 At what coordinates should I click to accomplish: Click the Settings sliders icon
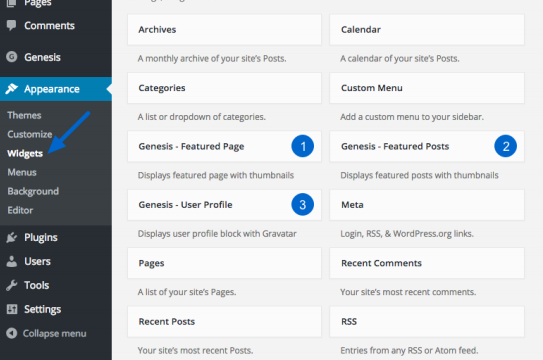tap(11, 309)
